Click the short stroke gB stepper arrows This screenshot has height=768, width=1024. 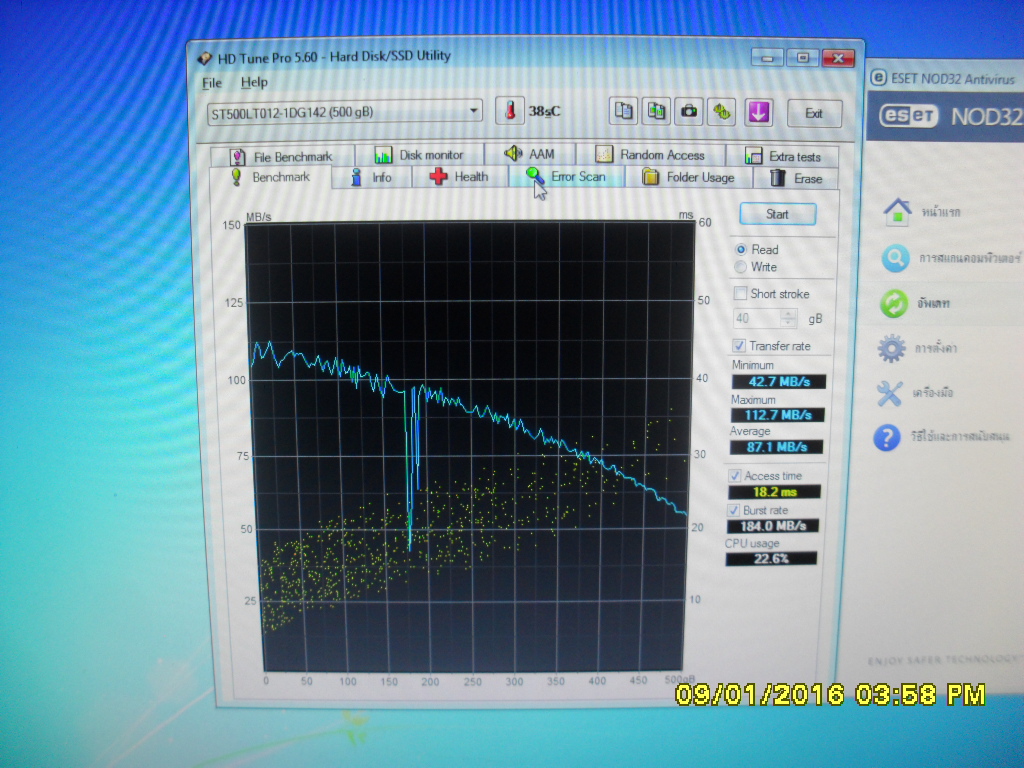pyautogui.click(x=789, y=318)
